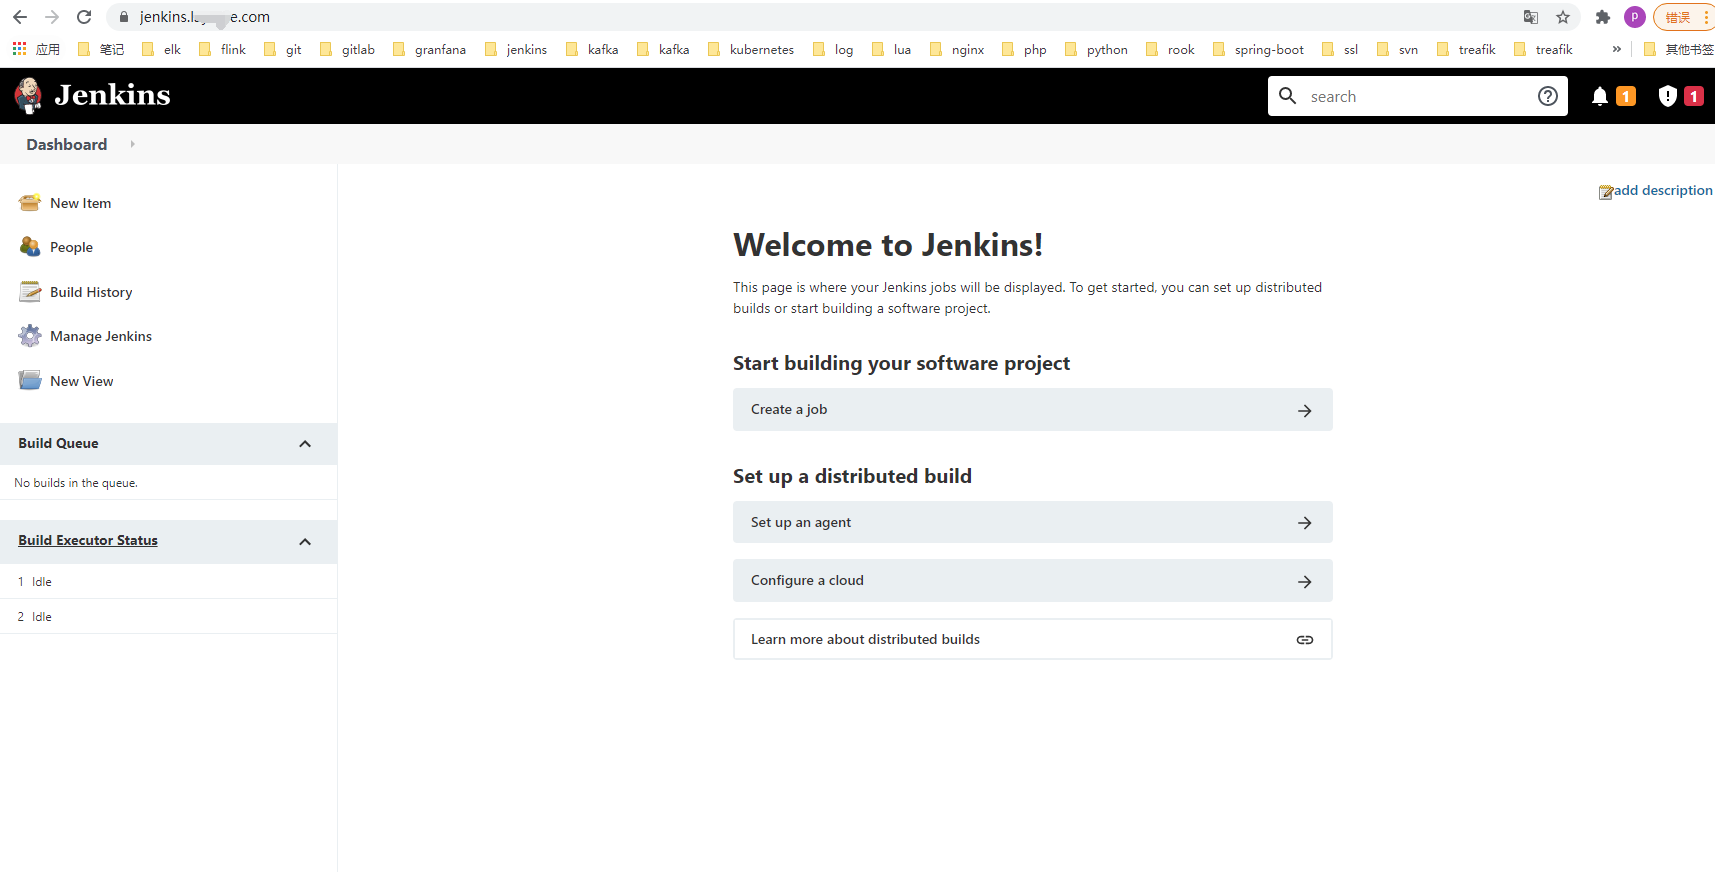Click the browser forward arrow
This screenshot has height=872, width=1715.
(x=52, y=17)
